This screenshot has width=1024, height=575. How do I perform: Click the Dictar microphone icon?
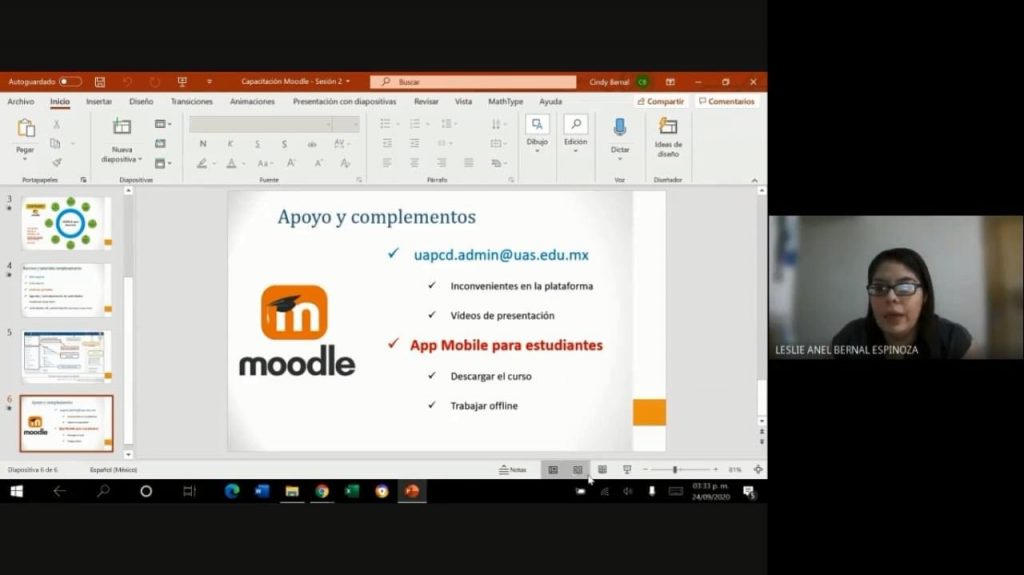[620, 129]
